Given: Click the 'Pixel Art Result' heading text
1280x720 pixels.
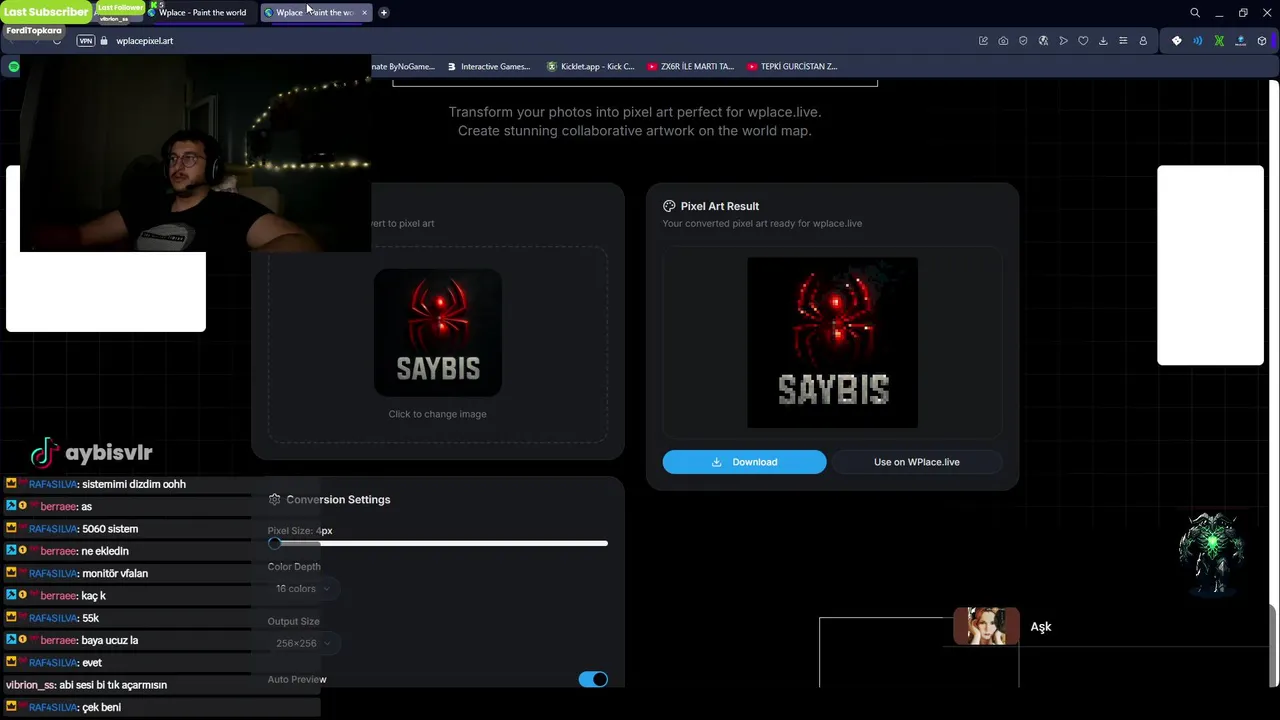Looking at the screenshot, I should [720, 206].
